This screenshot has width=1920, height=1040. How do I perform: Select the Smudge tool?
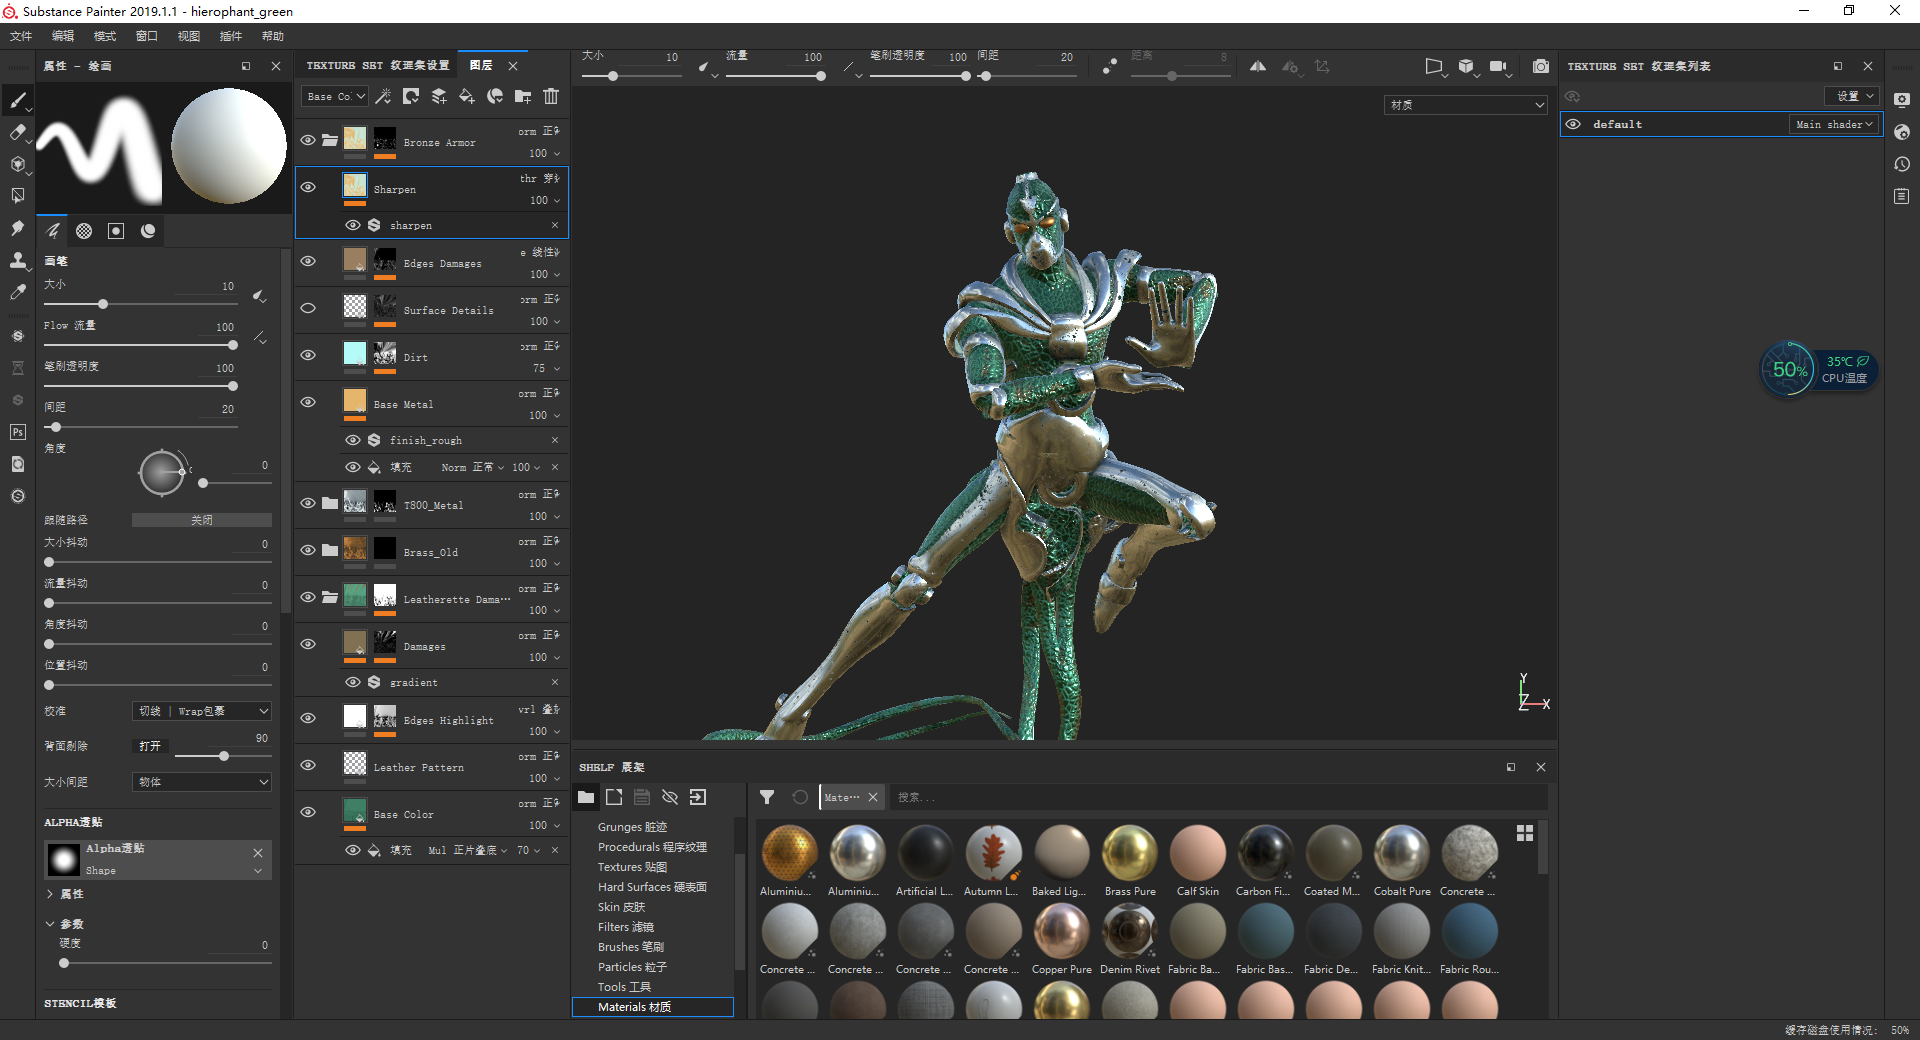(17, 229)
